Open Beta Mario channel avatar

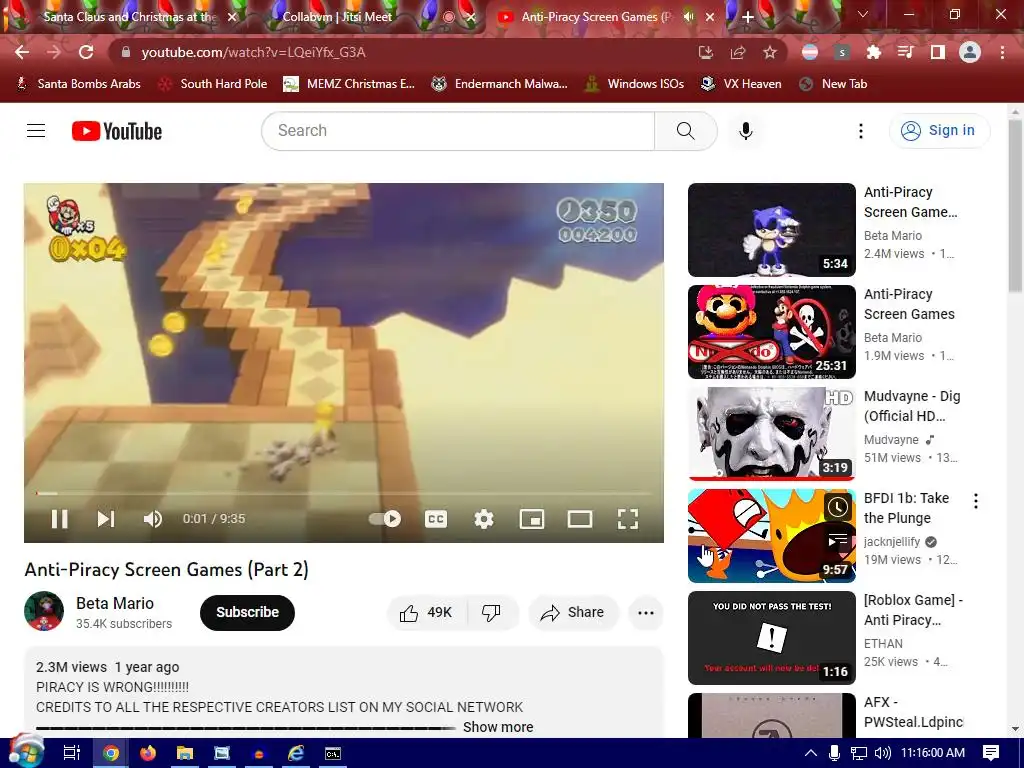44,611
